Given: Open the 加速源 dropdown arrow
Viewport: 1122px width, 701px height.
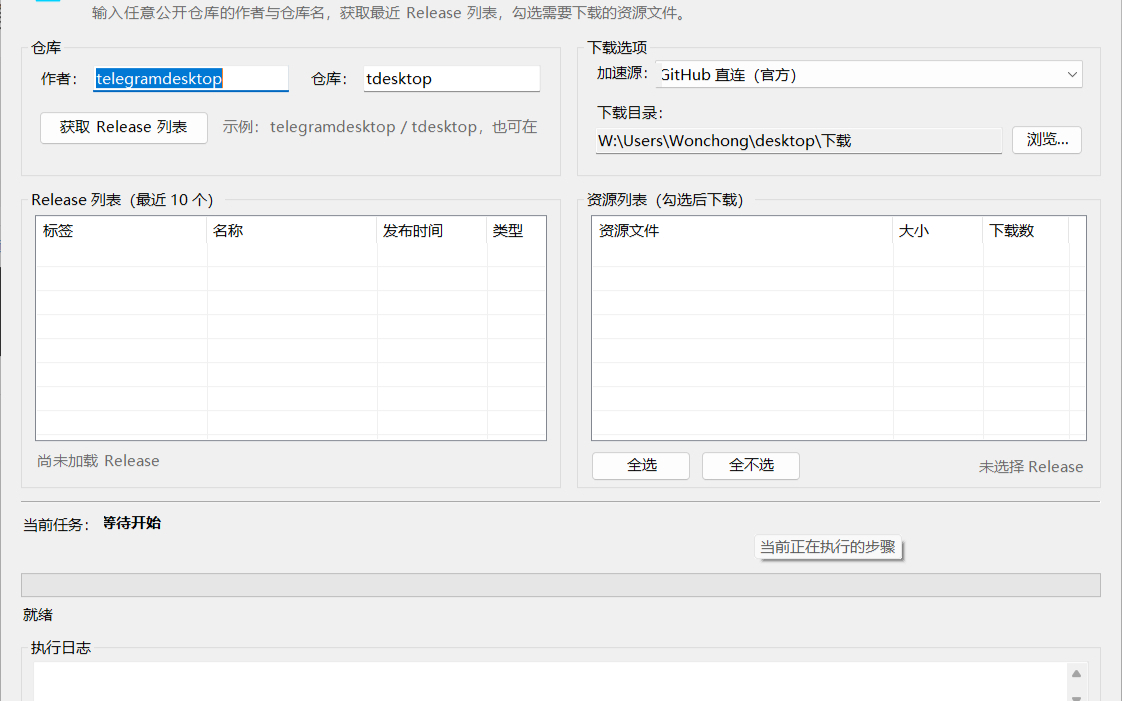Looking at the screenshot, I should point(1072,74).
